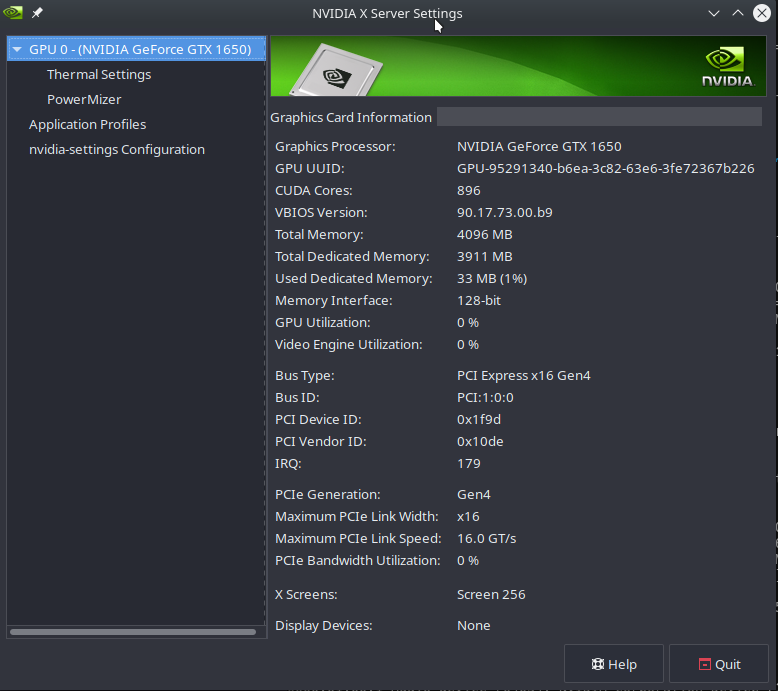Click the CUDA Cores value 896
The width and height of the screenshot is (778, 691).
468,190
